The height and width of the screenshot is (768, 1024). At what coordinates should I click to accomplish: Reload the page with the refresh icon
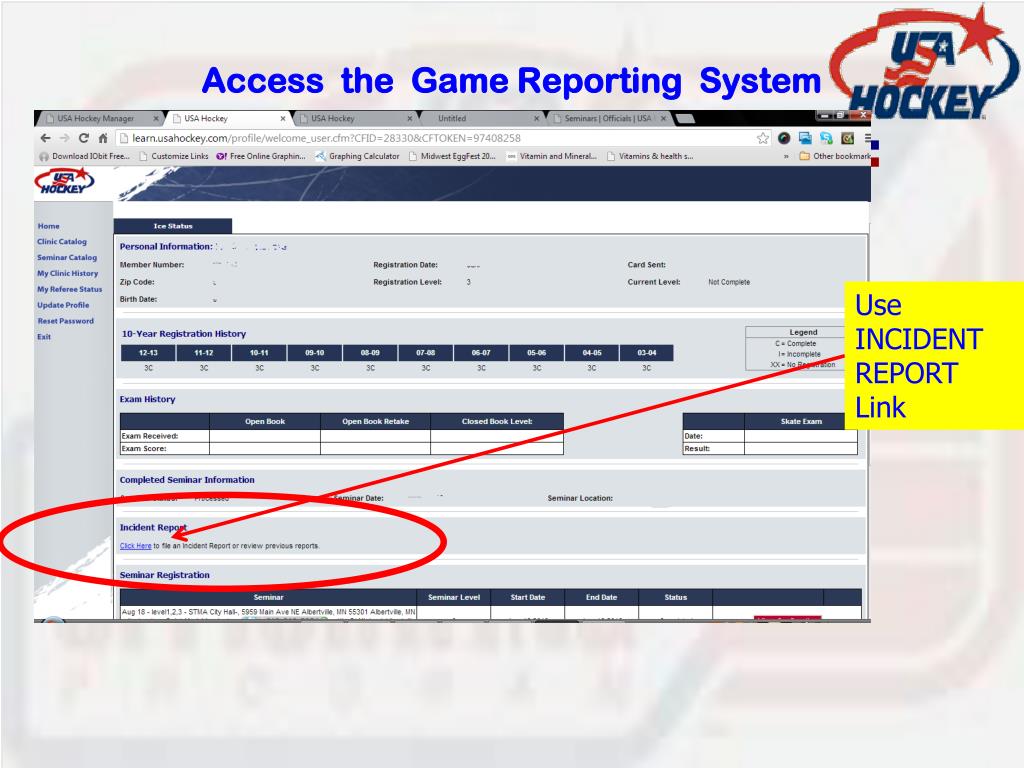click(x=84, y=138)
